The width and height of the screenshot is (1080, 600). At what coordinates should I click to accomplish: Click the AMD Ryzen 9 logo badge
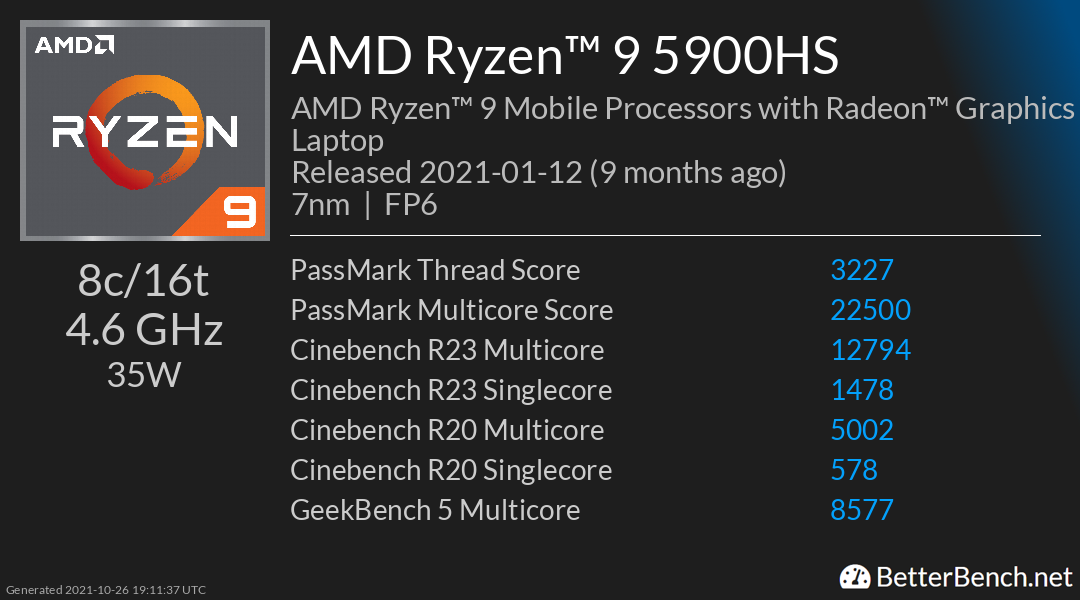pos(145,131)
